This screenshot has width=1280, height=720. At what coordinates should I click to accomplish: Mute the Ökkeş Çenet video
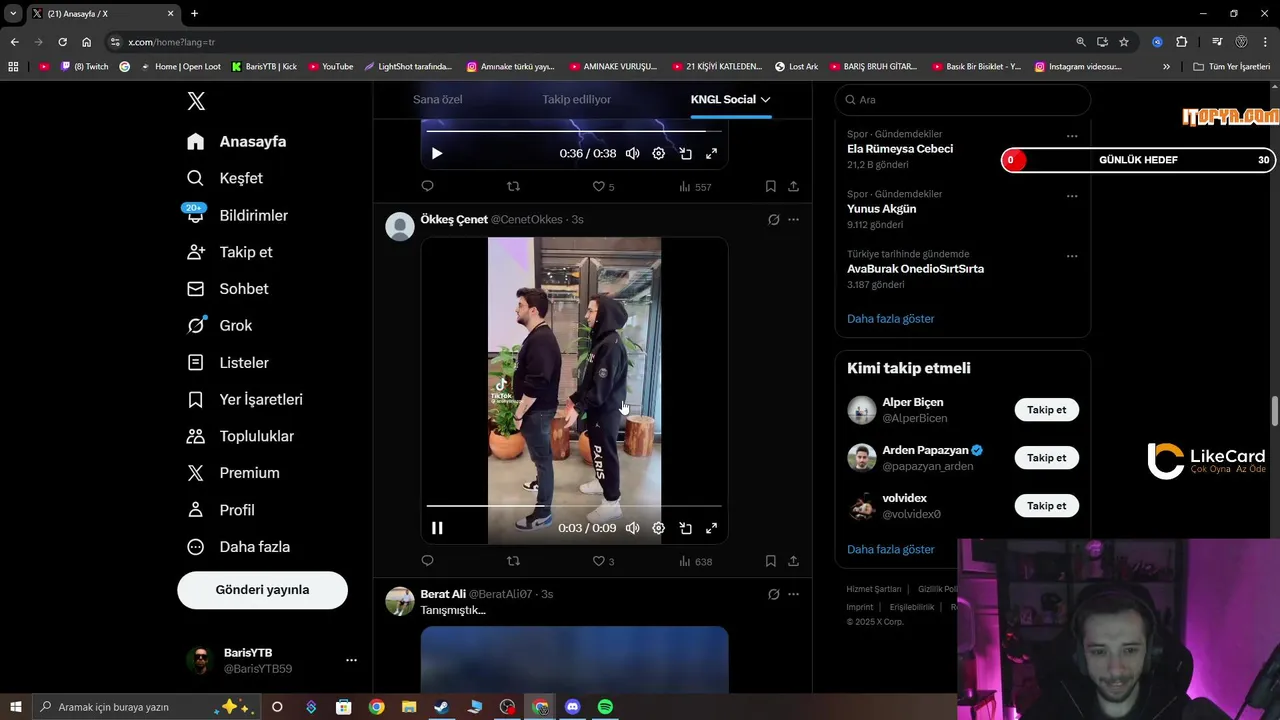click(x=632, y=528)
